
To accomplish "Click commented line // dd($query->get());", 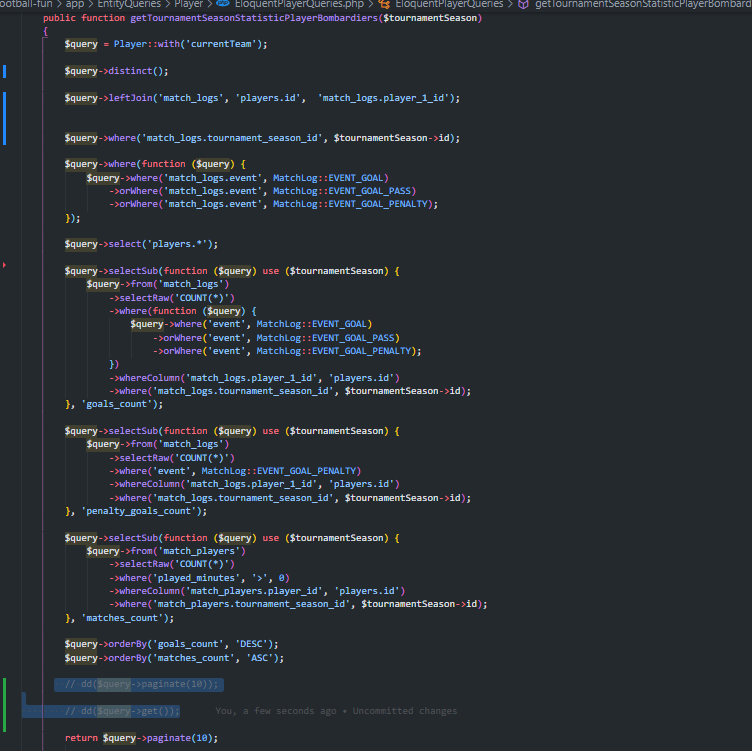I will coord(122,711).
